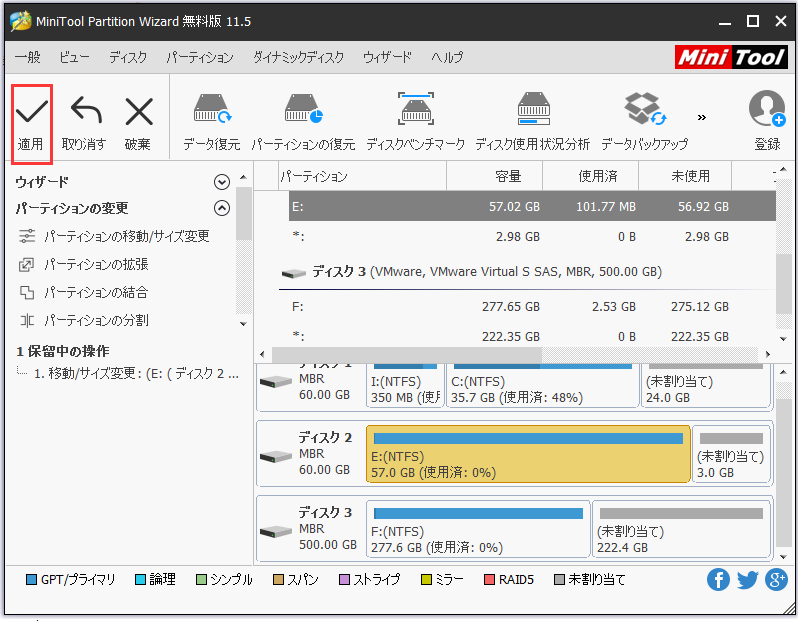The width and height of the screenshot is (798, 621).
Task: Click partition list scroll right arrow
Action: 768,354
